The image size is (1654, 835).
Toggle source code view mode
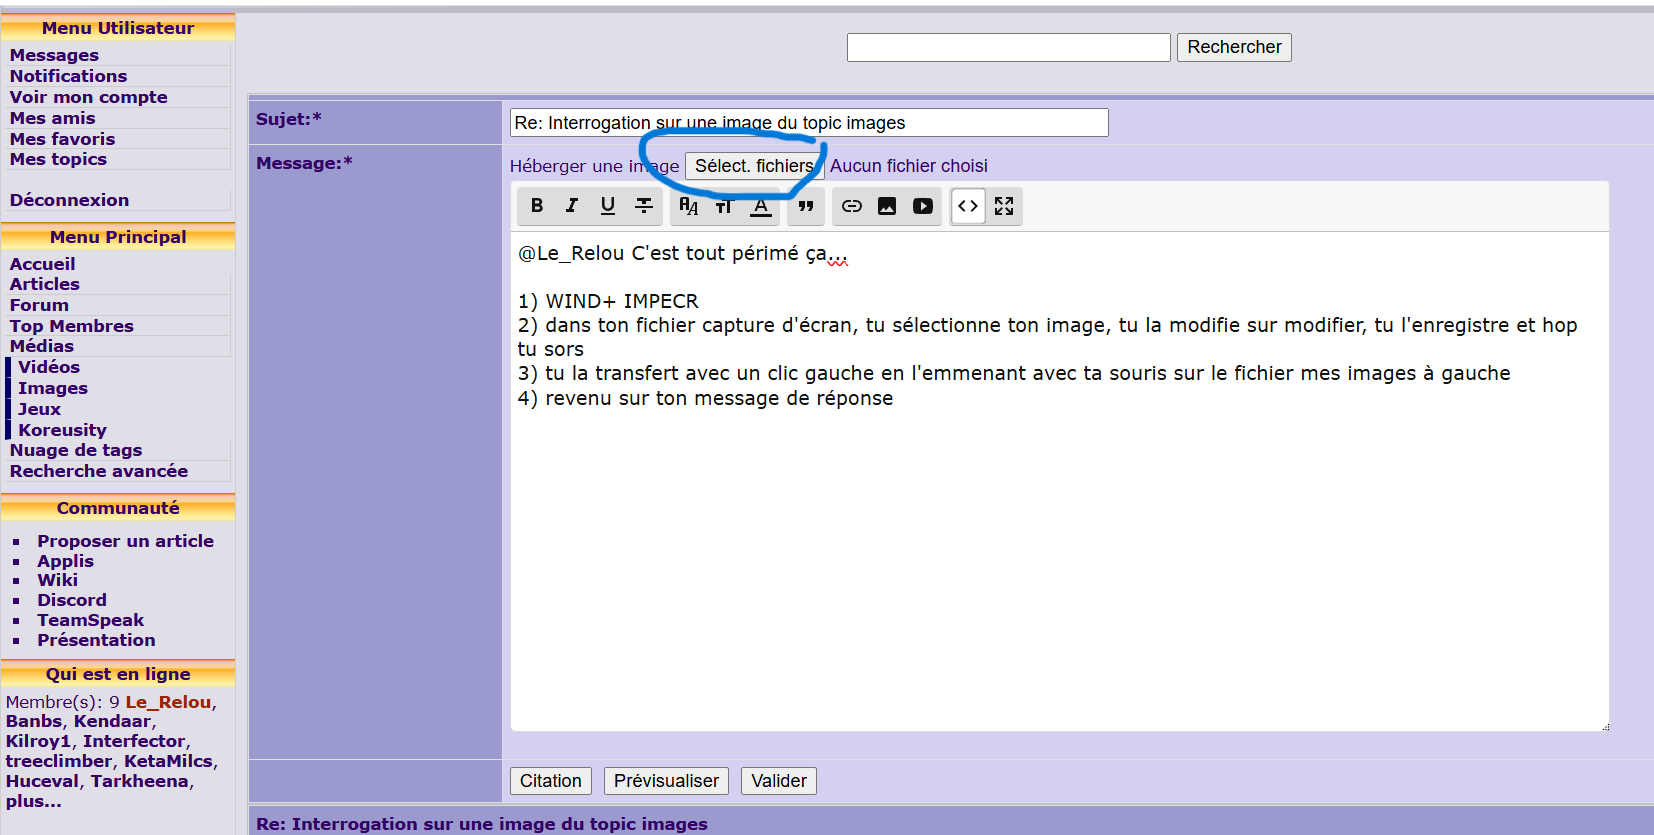(968, 206)
